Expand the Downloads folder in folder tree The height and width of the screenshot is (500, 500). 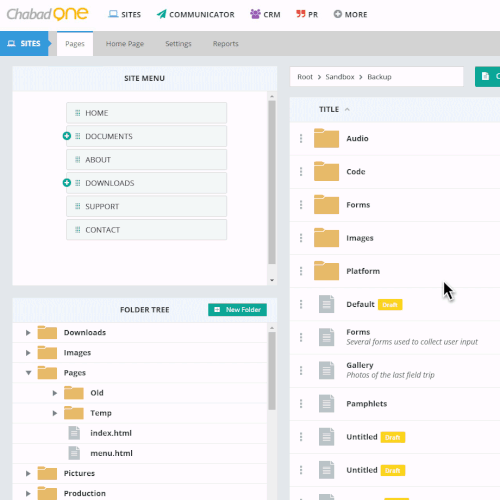point(28,333)
